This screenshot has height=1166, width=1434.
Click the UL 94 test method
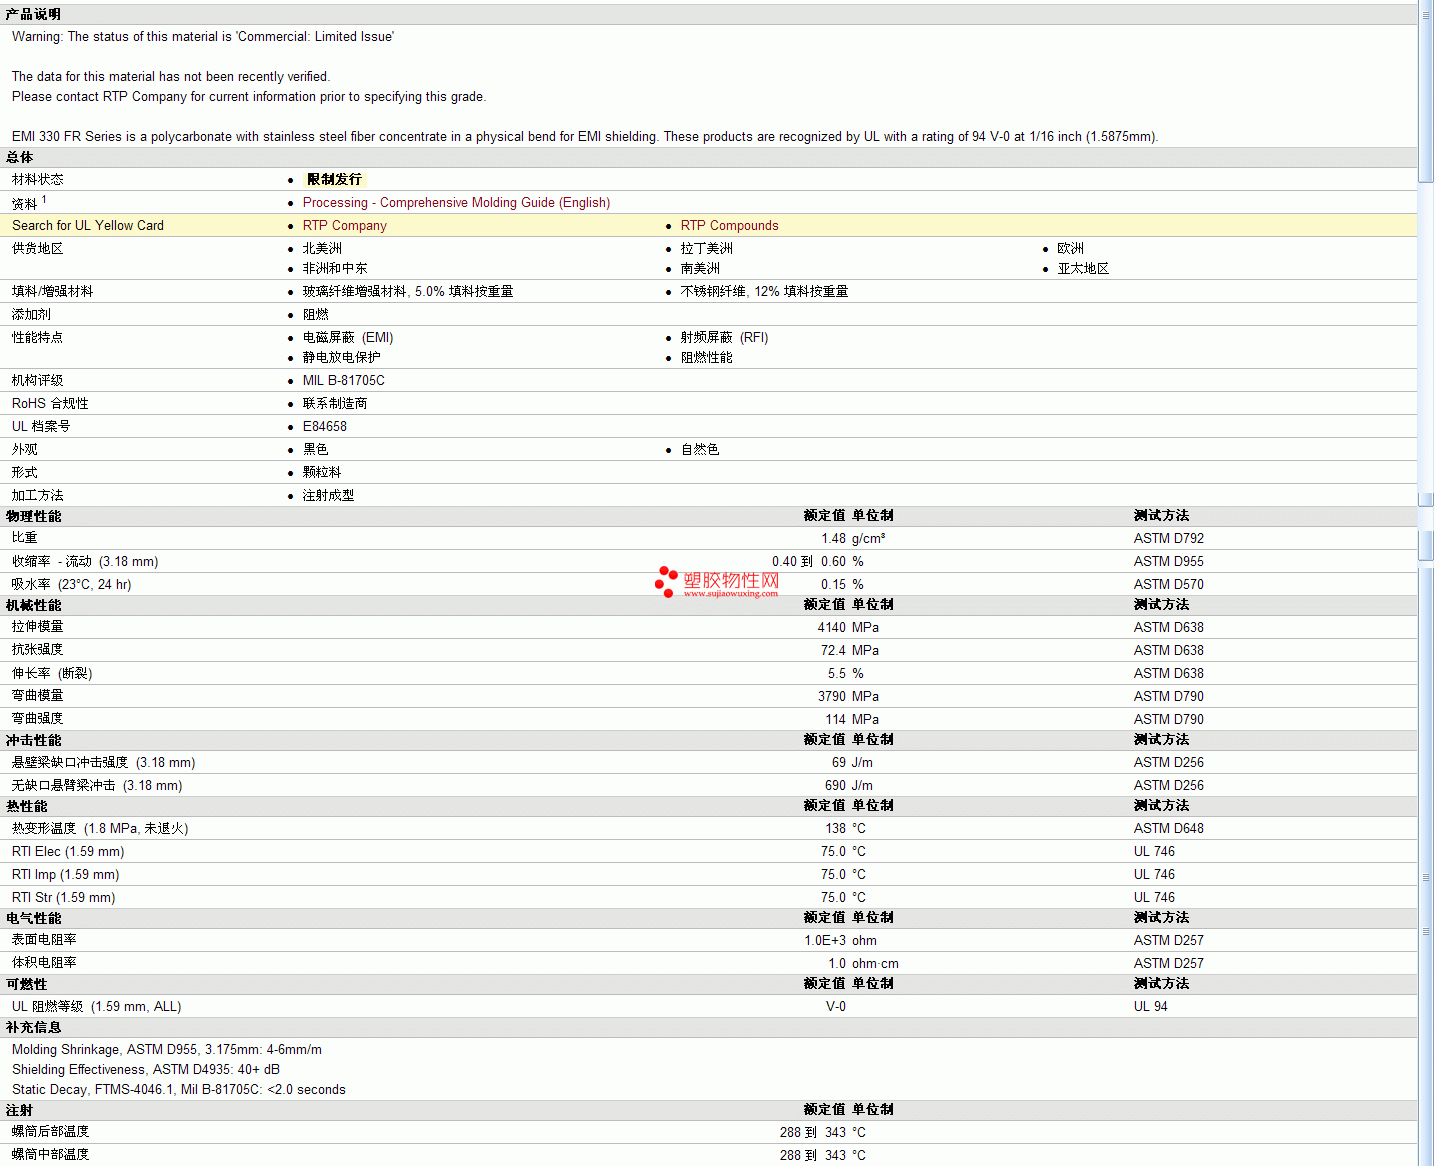[x=1150, y=1006]
